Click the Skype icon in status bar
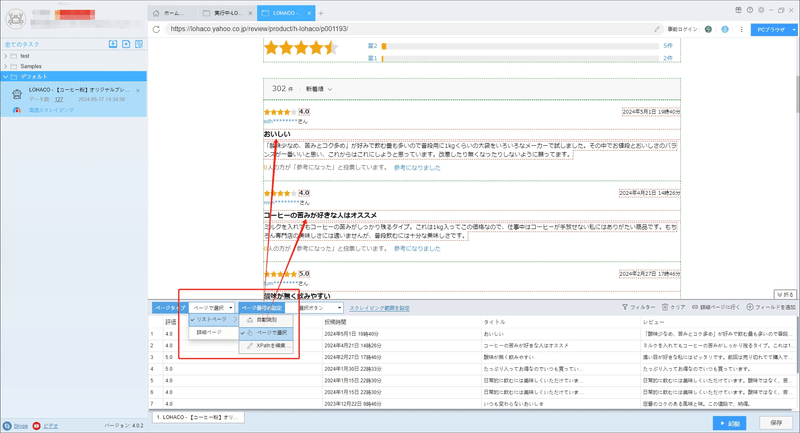The height and width of the screenshot is (433, 800). pos(7,426)
